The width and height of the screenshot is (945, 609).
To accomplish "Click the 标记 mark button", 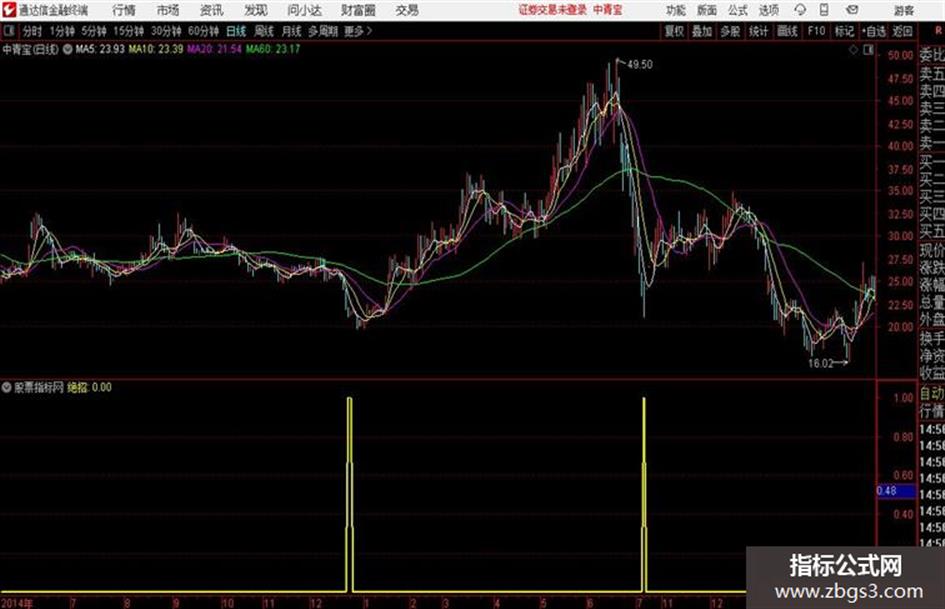I will point(844,31).
